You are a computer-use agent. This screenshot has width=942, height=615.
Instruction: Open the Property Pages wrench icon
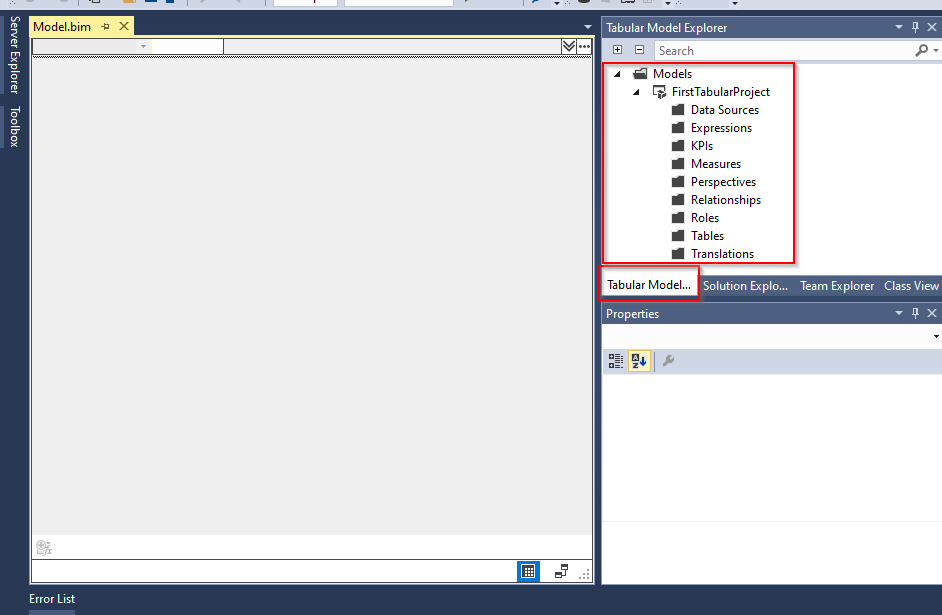pyautogui.click(x=668, y=361)
